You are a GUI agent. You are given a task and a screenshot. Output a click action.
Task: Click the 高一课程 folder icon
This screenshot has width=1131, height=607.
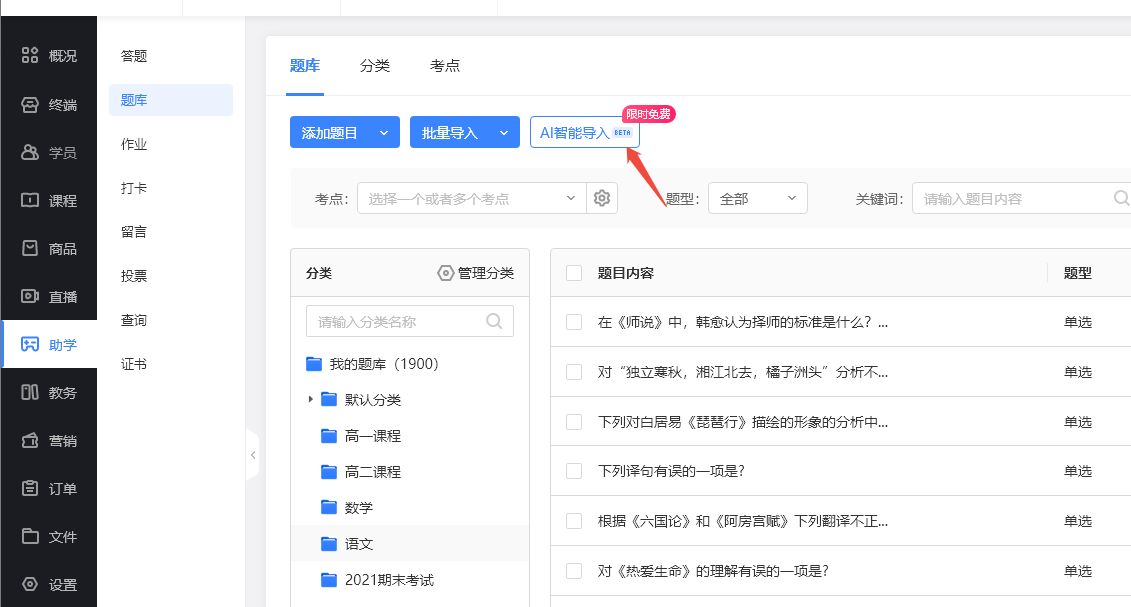tap(329, 435)
